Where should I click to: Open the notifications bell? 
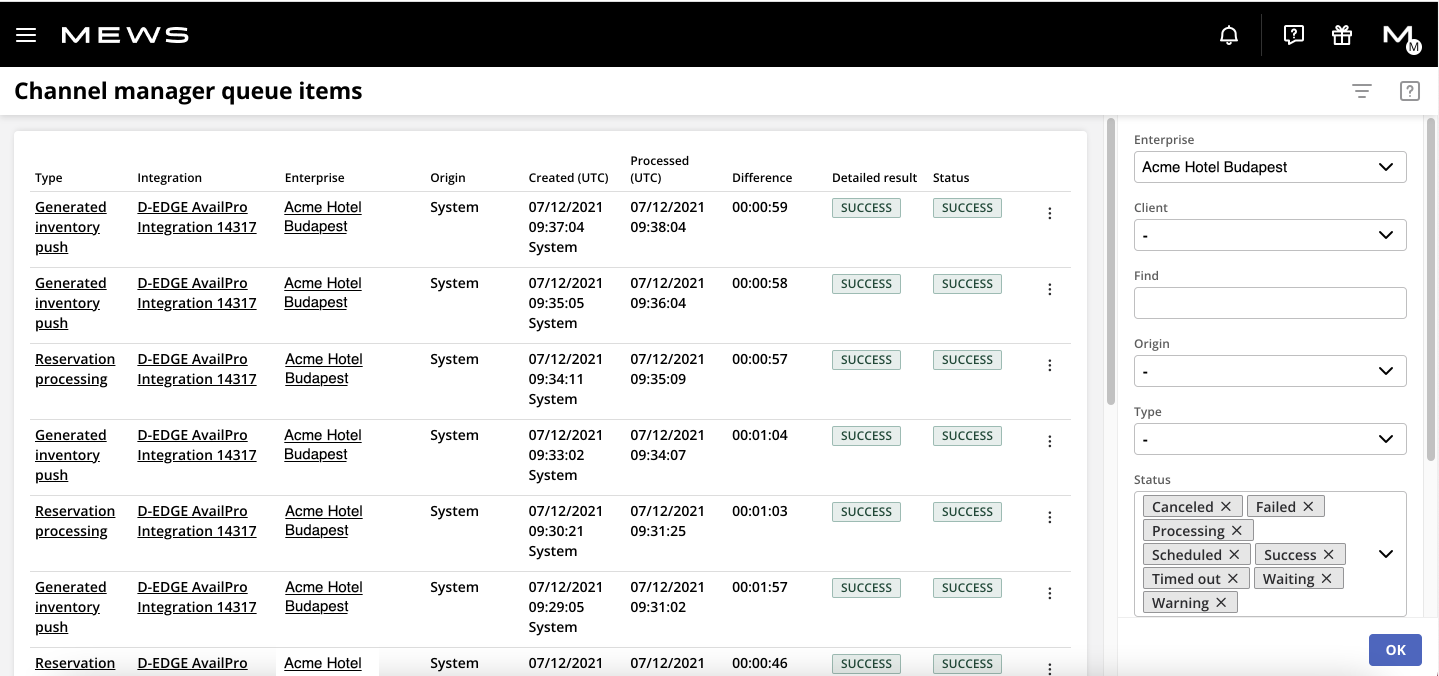(x=1229, y=35)
